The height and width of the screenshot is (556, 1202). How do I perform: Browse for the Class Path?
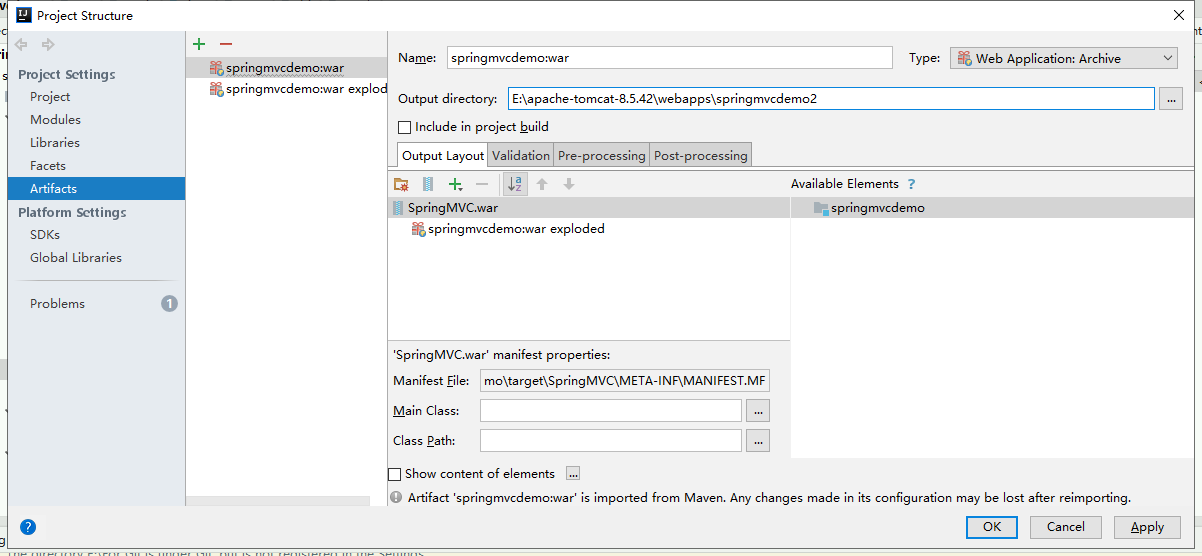[758, 440]
